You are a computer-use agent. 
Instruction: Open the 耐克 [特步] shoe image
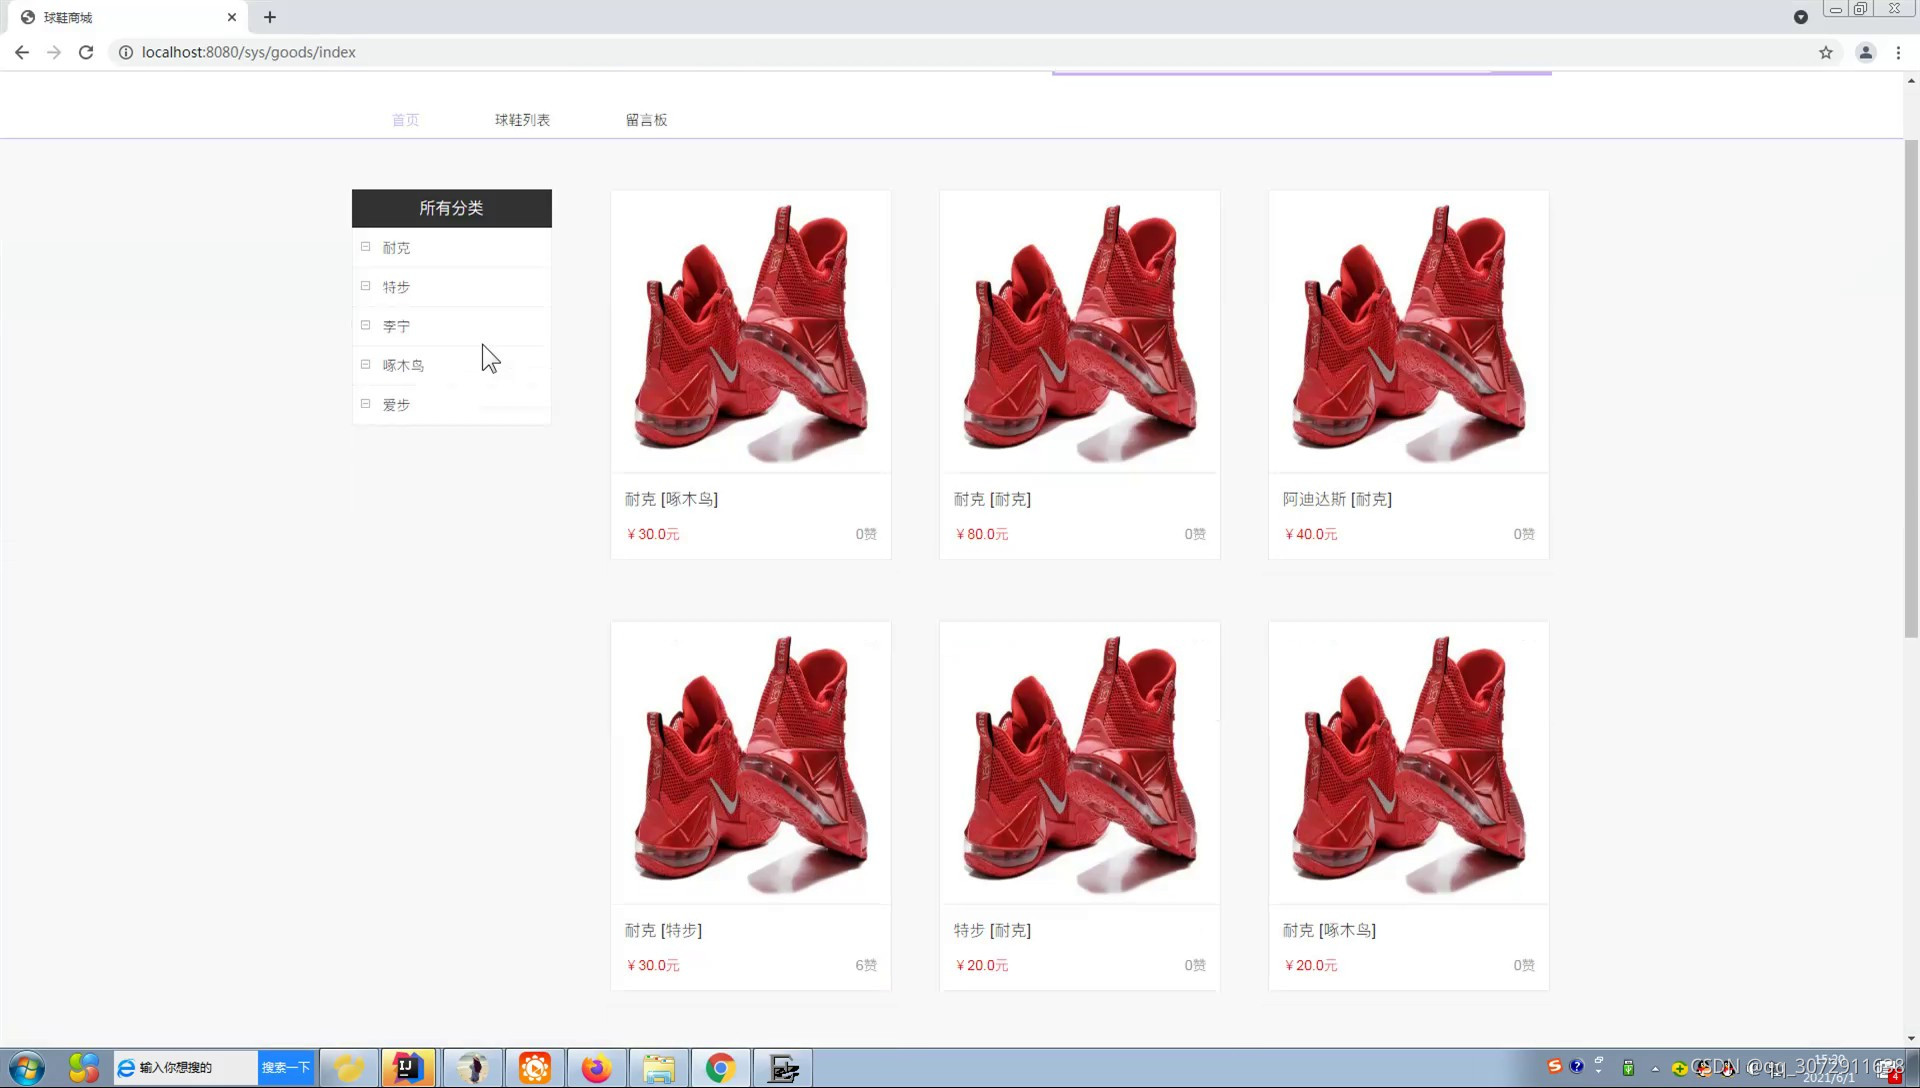751,763
